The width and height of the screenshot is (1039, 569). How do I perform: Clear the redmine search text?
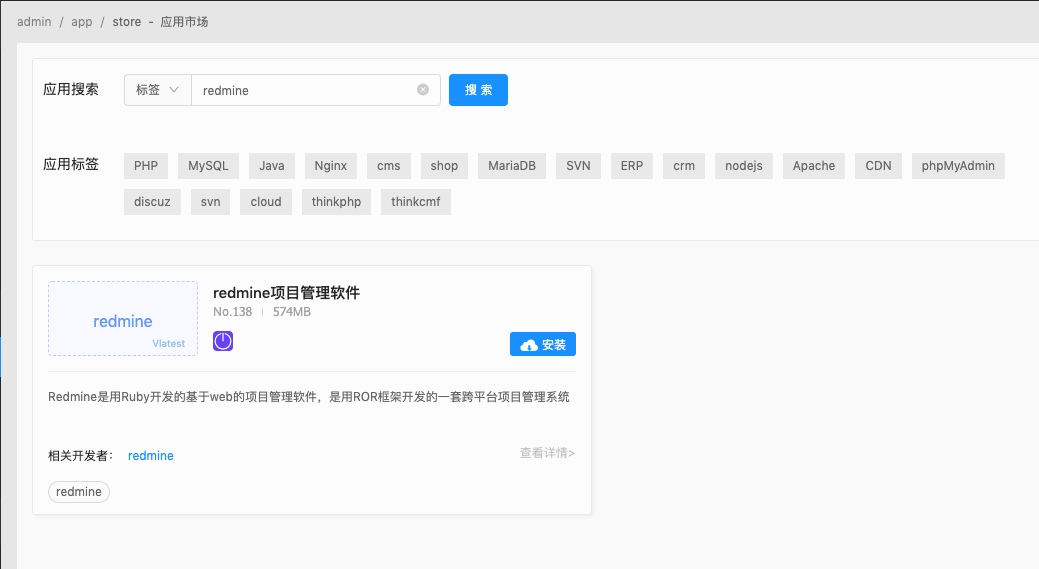[x=423, y=89]
